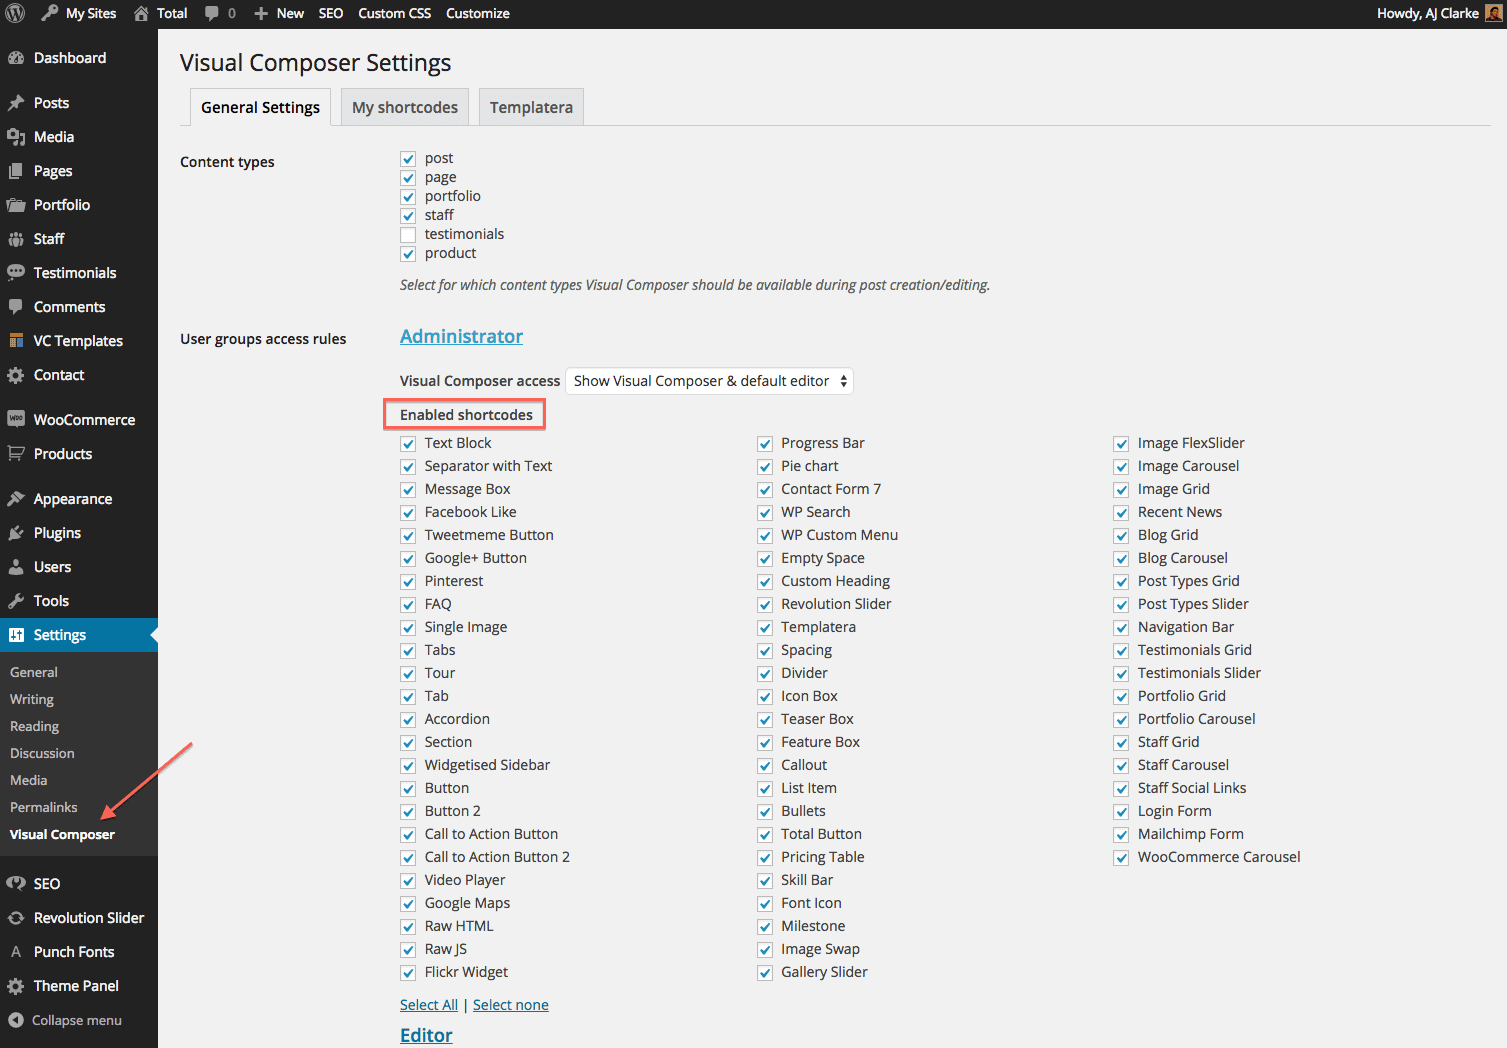
Task: Uncheck the Image FlexSlider shortcode checkbox
Action: click(1122, 444)
